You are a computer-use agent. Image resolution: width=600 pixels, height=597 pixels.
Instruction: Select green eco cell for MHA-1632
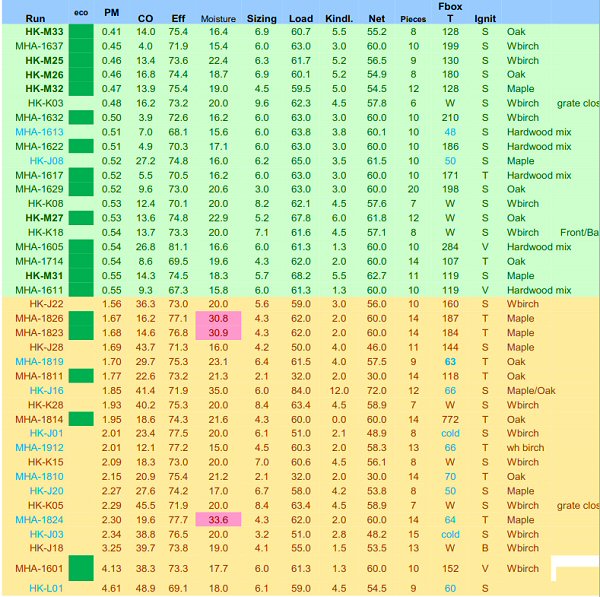point(81,117)
